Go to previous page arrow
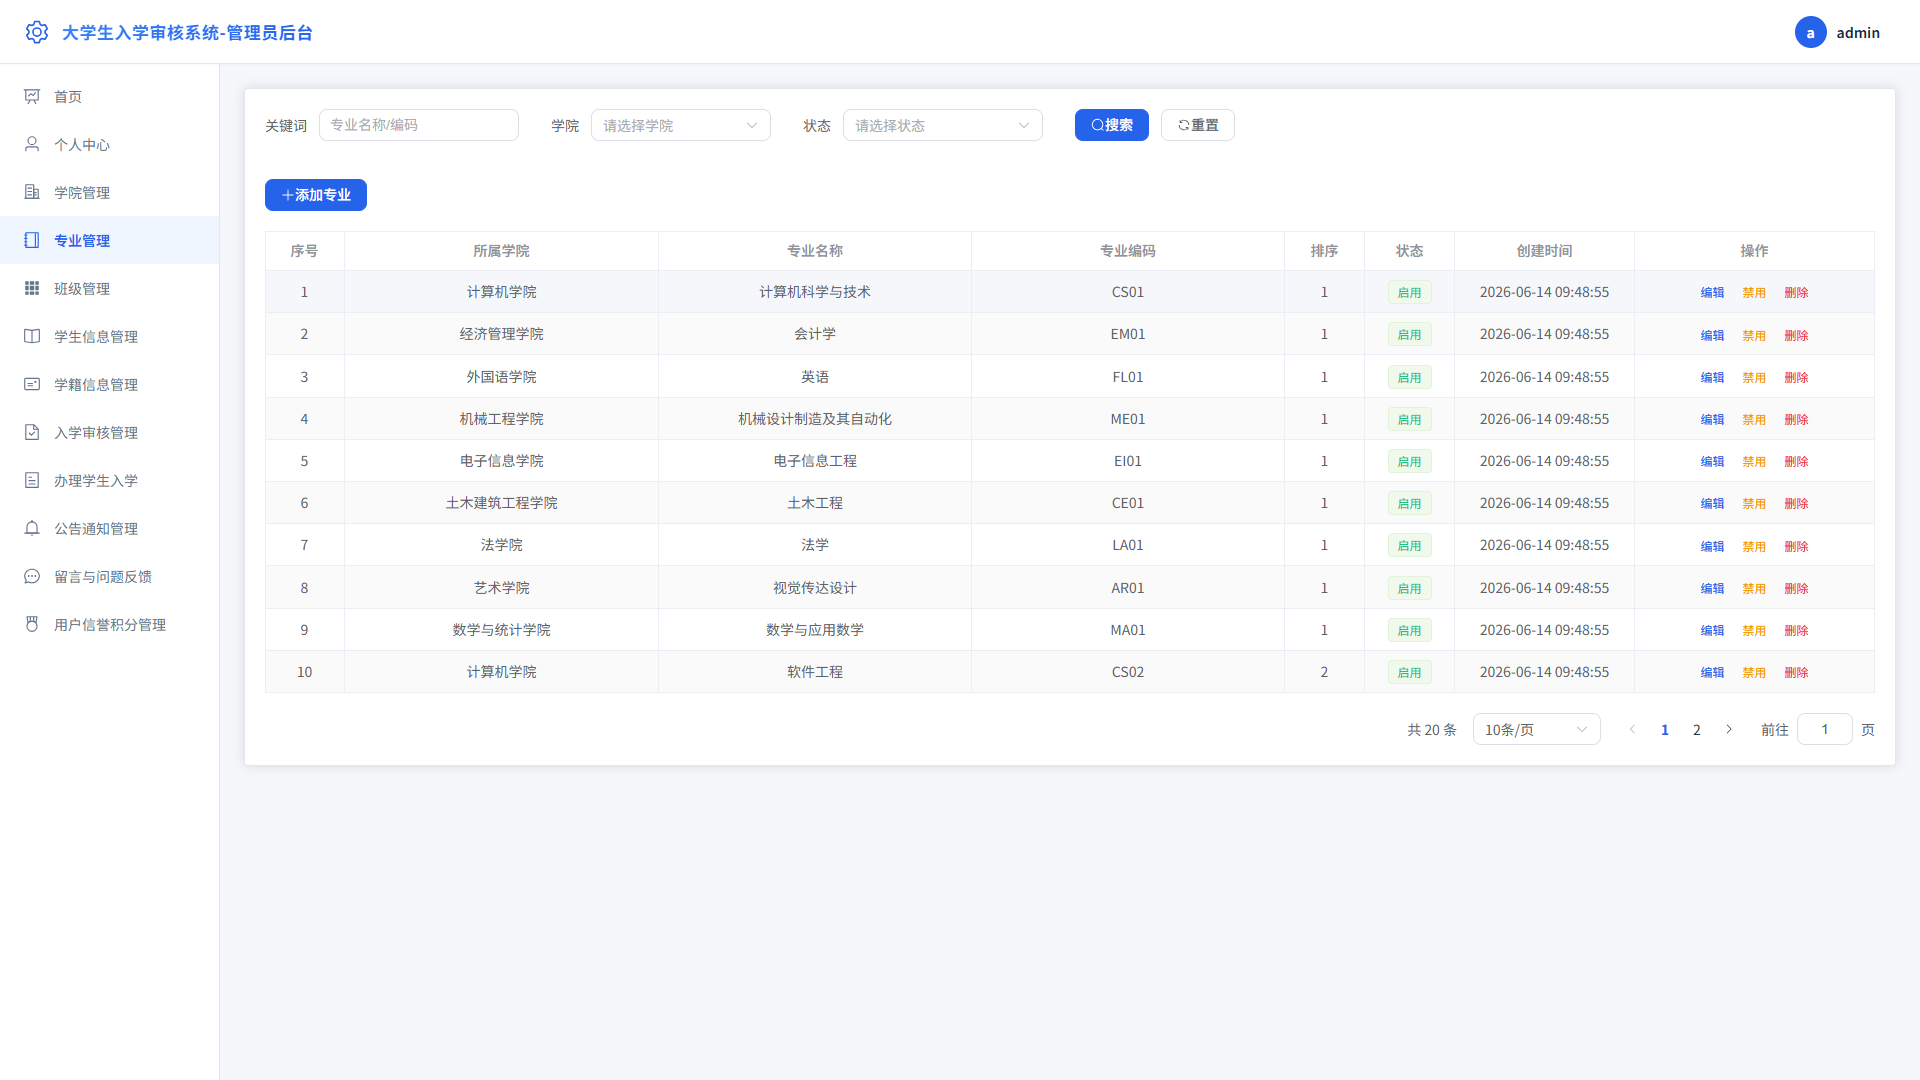 pyautogui.click(x=1632, y=729)
